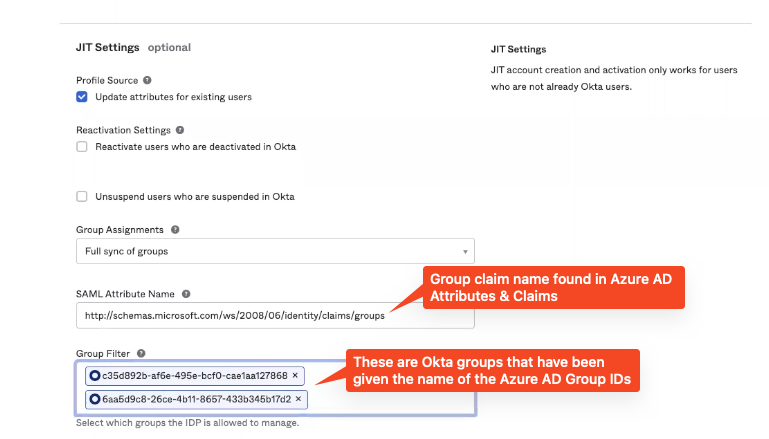The image size is (769, 439).
Task: Enable Reactivate users who are deactivated in Okta
Action: coord(82,146)
